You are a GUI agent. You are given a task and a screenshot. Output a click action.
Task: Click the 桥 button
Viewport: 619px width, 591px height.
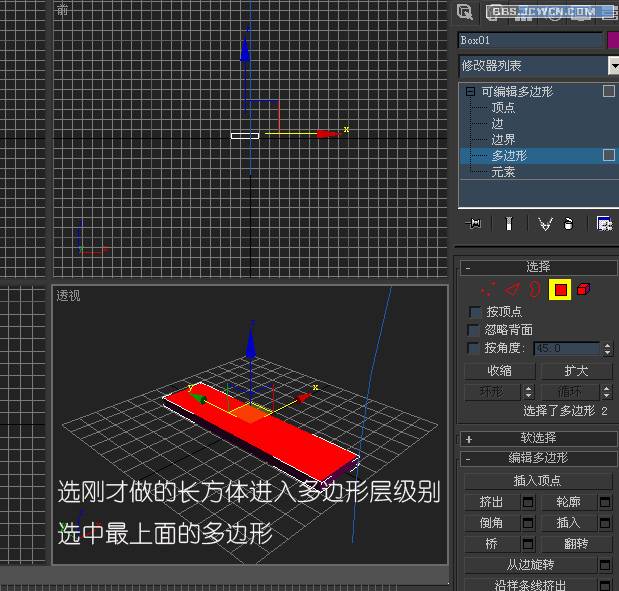tap(492, 544)
